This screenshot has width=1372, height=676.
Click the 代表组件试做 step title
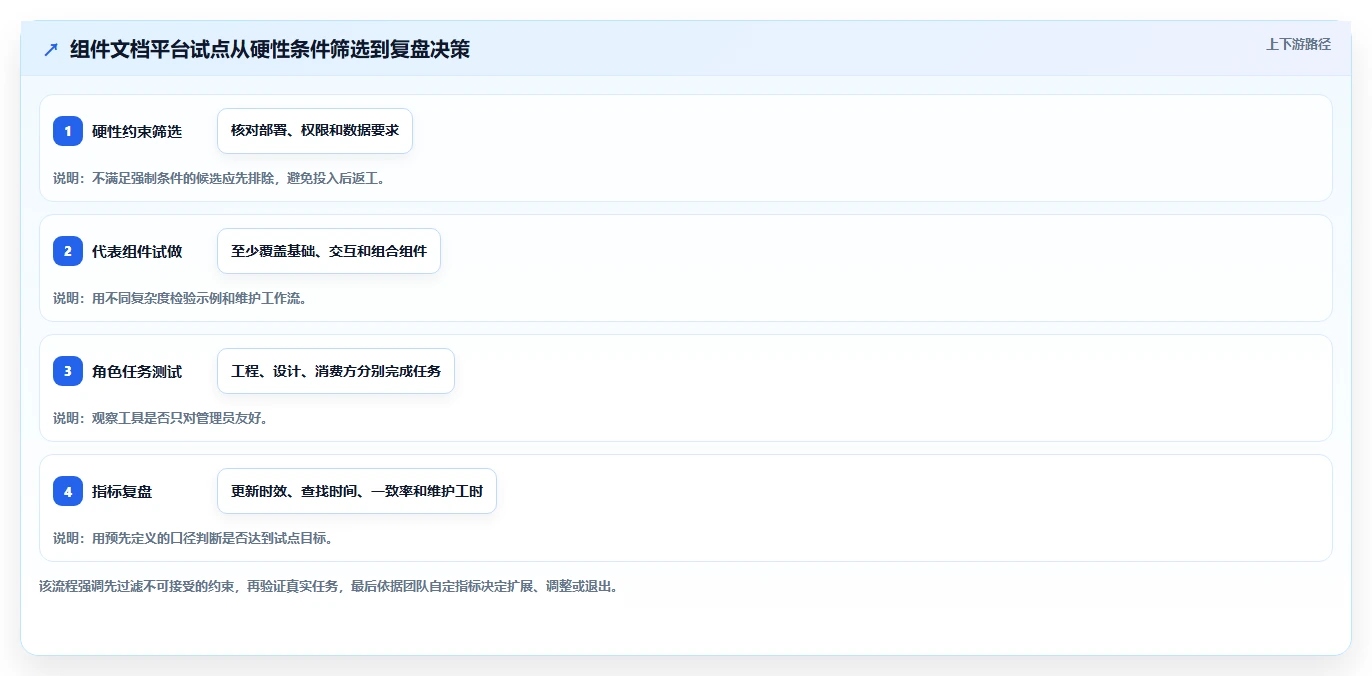pyautogui.click(x=137, y=251)
